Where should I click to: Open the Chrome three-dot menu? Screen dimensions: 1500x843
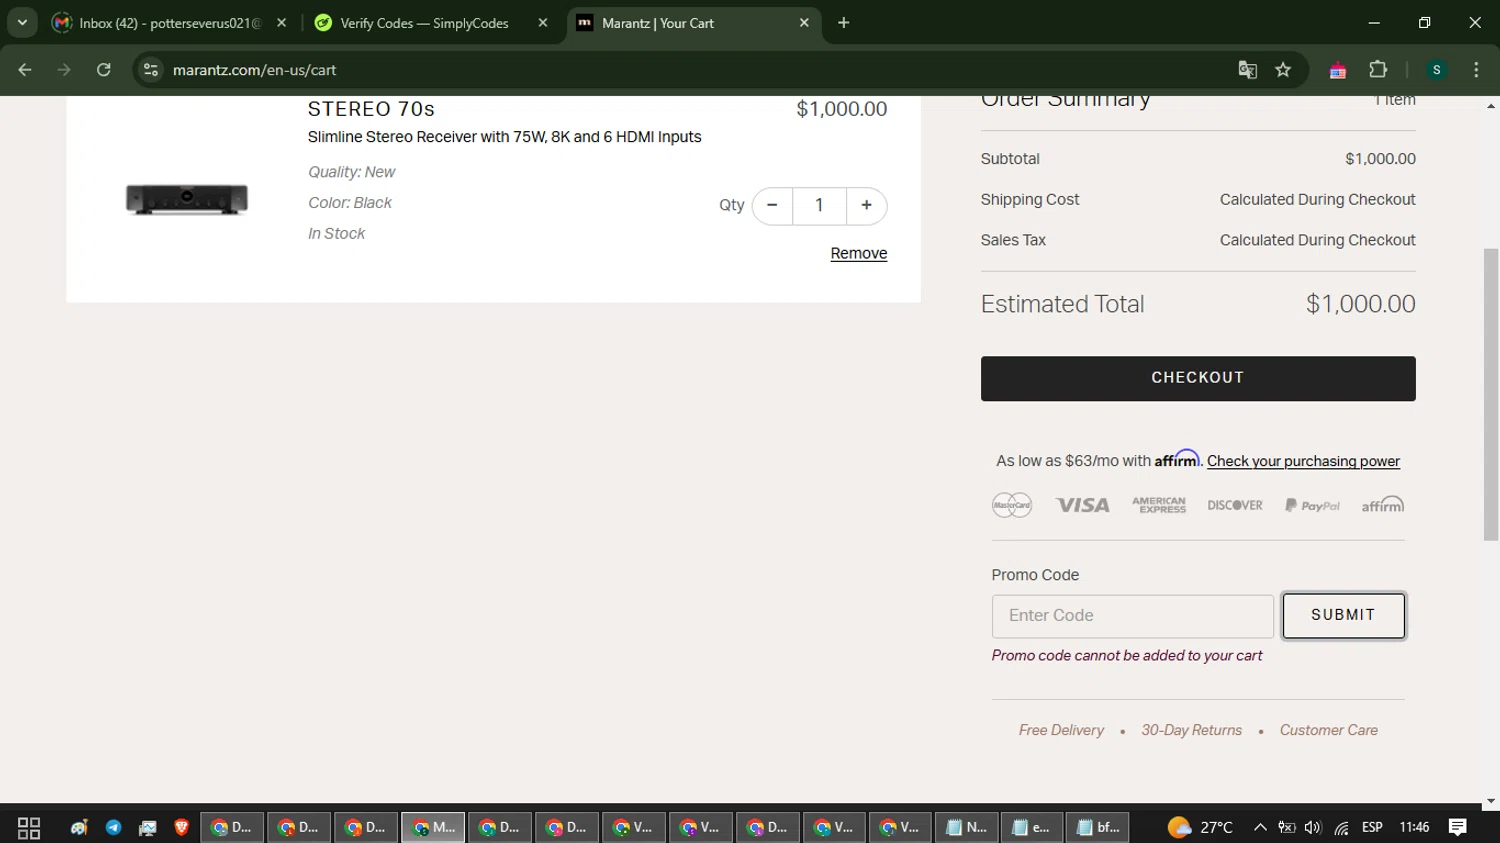(1476, 70)
